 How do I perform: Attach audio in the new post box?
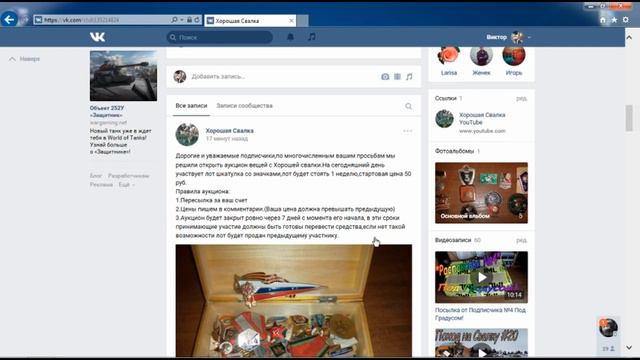point(409,76)
